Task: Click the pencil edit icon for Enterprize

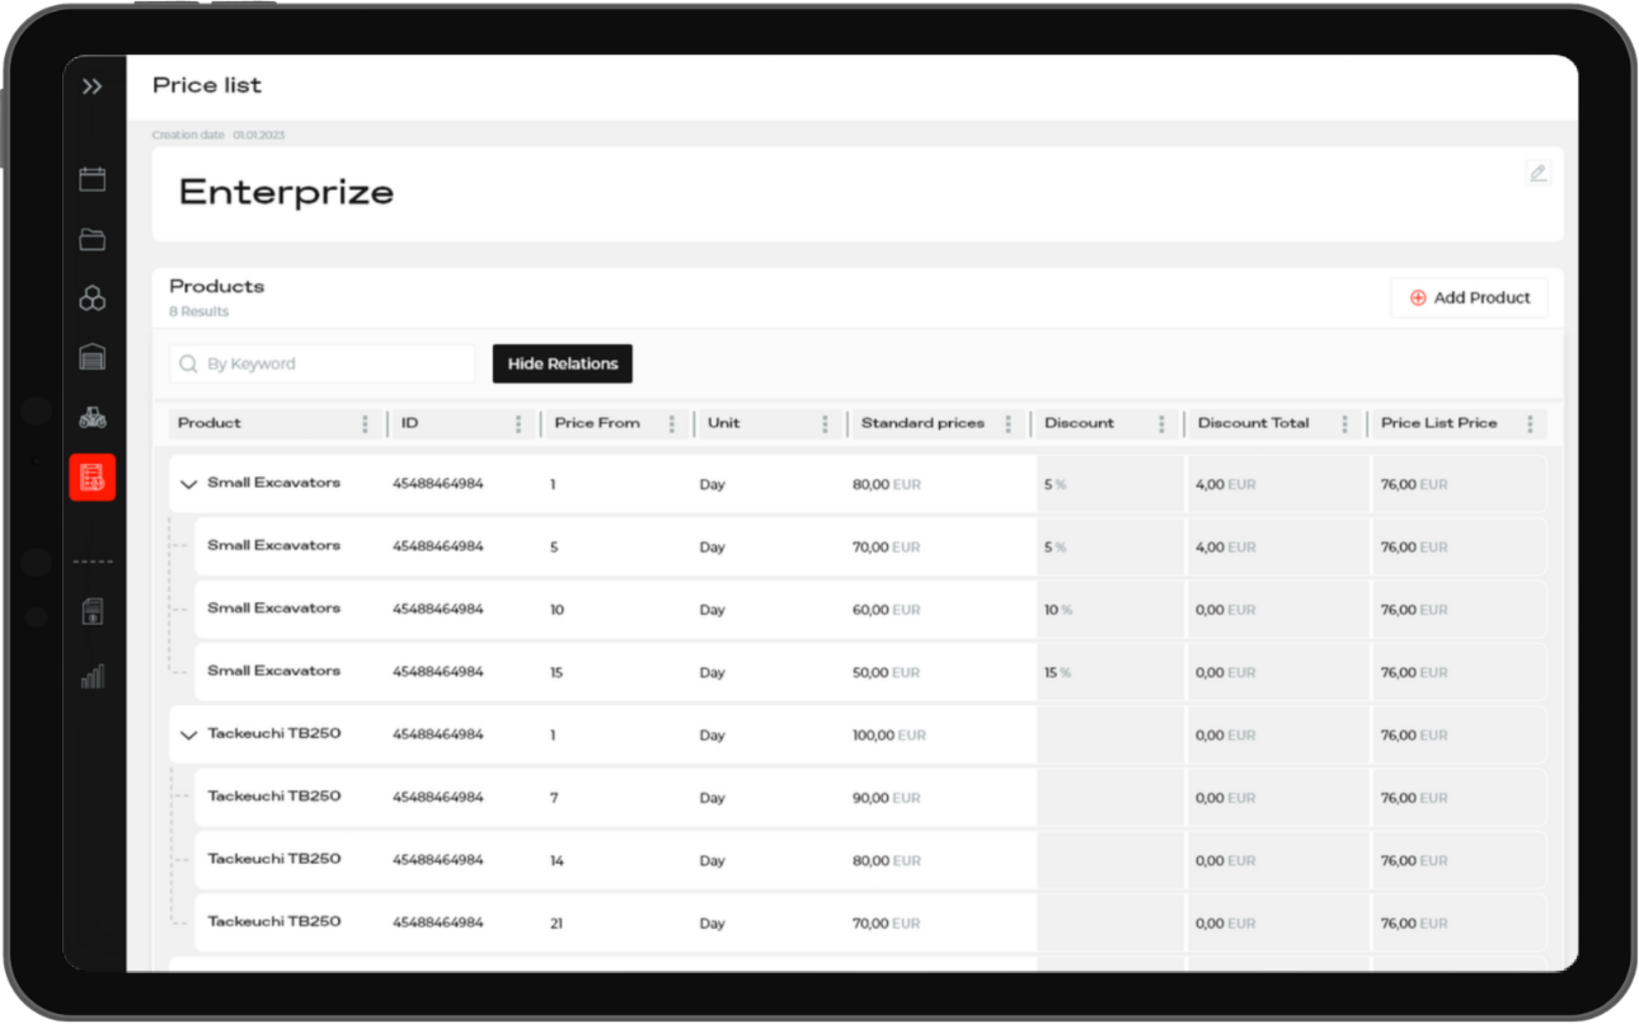Action: [1537, 173]
